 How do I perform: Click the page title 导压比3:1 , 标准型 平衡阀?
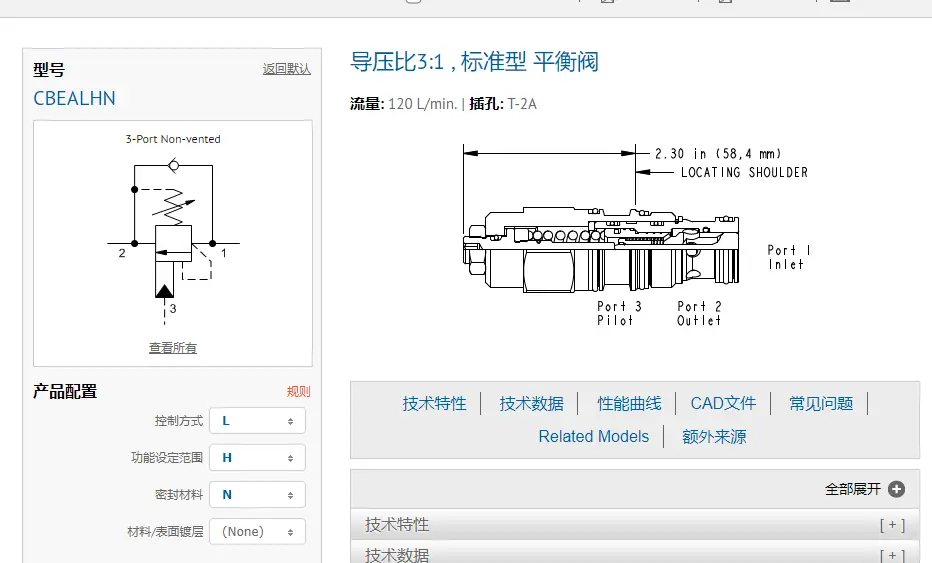474,62
